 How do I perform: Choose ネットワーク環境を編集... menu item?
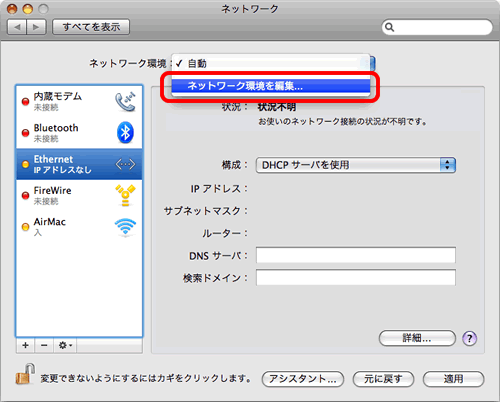tap(271, 86)
